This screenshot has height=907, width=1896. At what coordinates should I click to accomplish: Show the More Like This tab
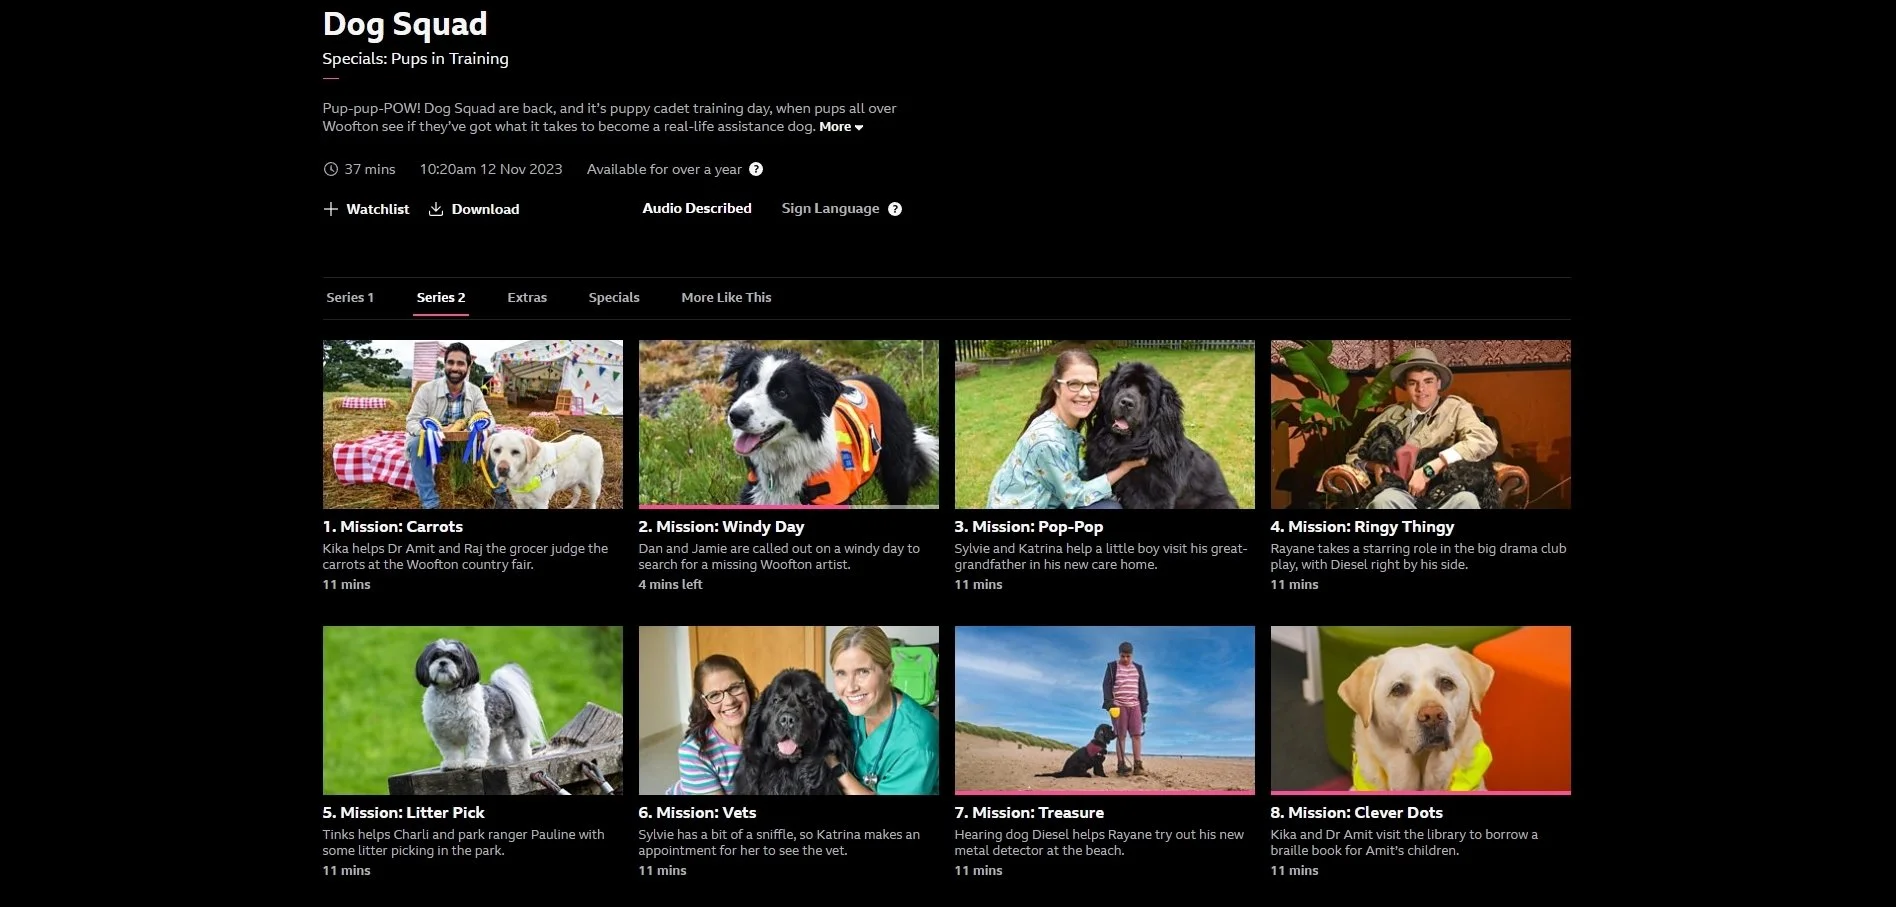726,297
